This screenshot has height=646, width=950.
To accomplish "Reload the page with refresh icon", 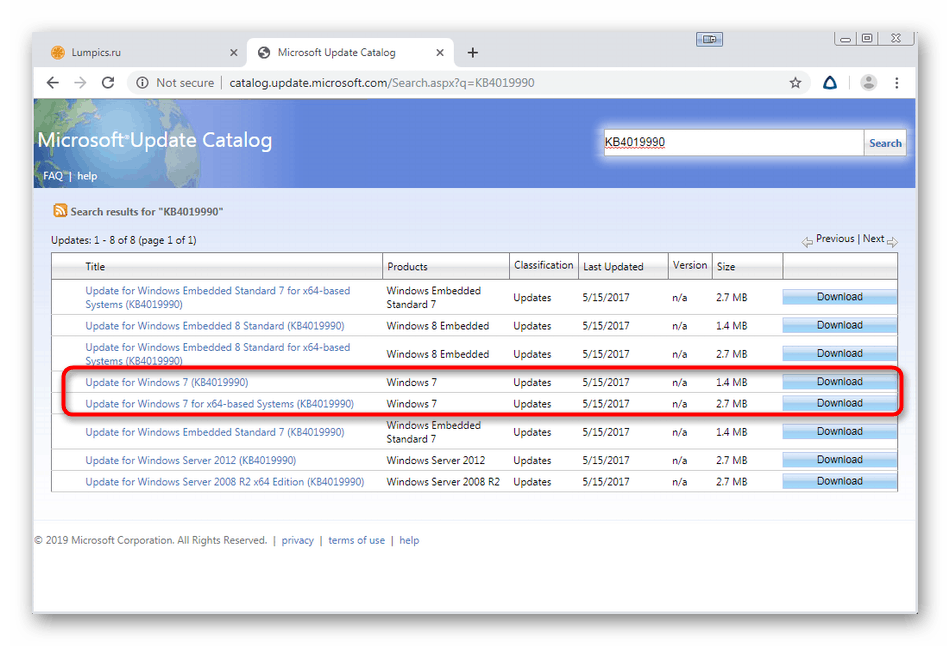I will [108, 83].
